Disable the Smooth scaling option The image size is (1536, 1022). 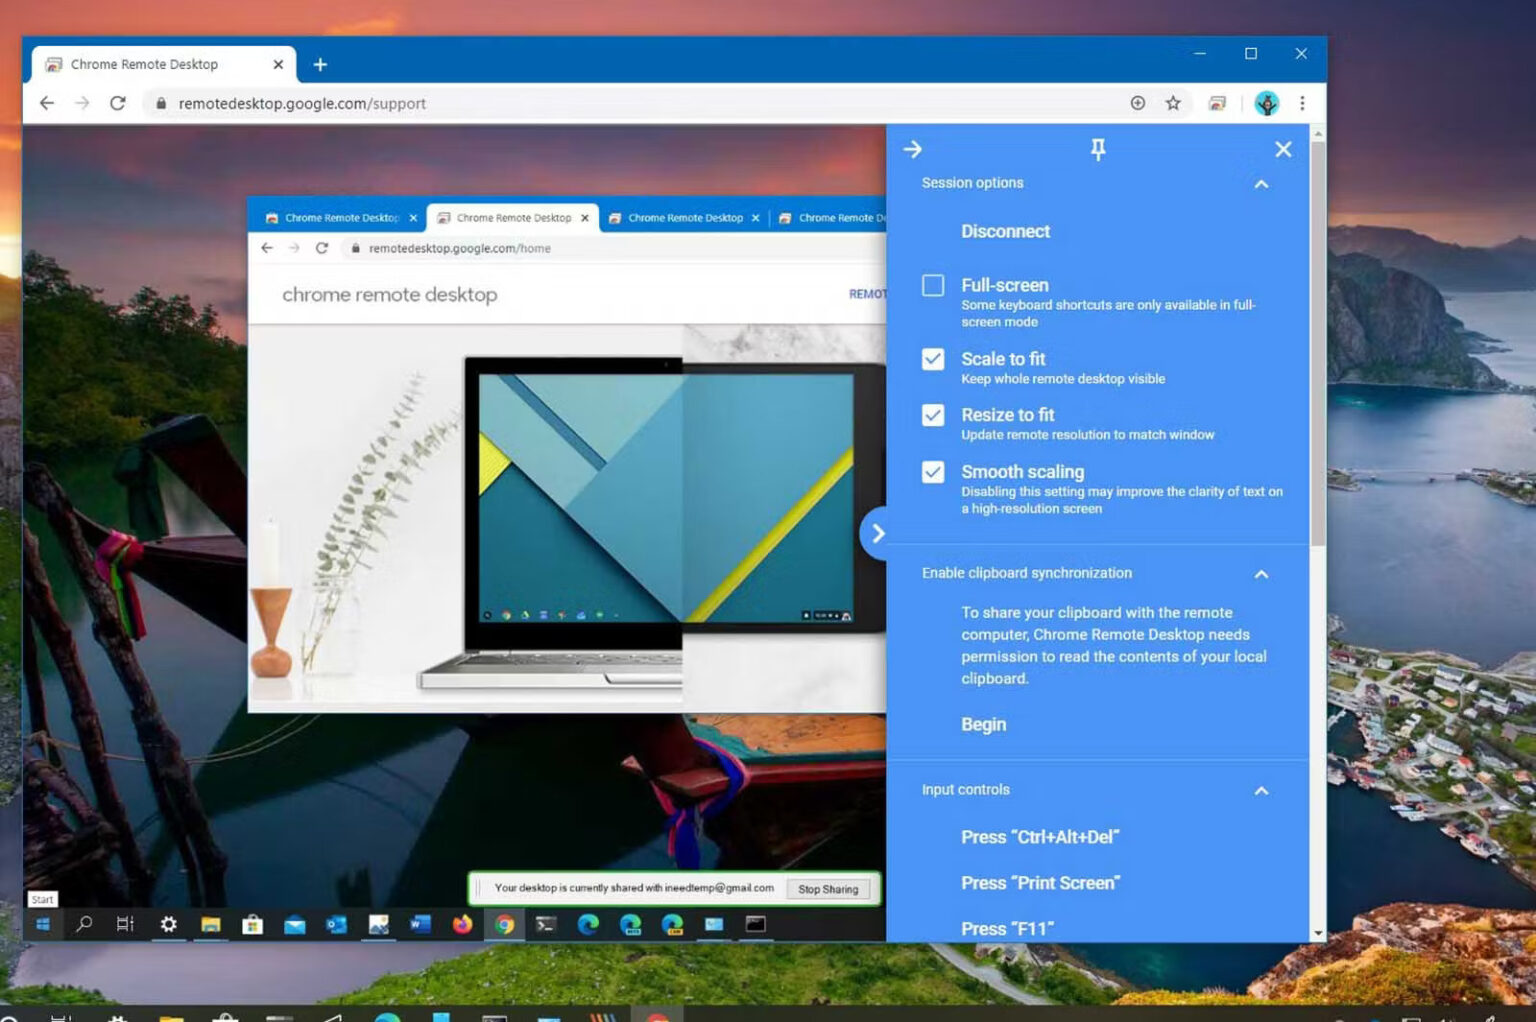pyautogui.click(x=932, y=472)
